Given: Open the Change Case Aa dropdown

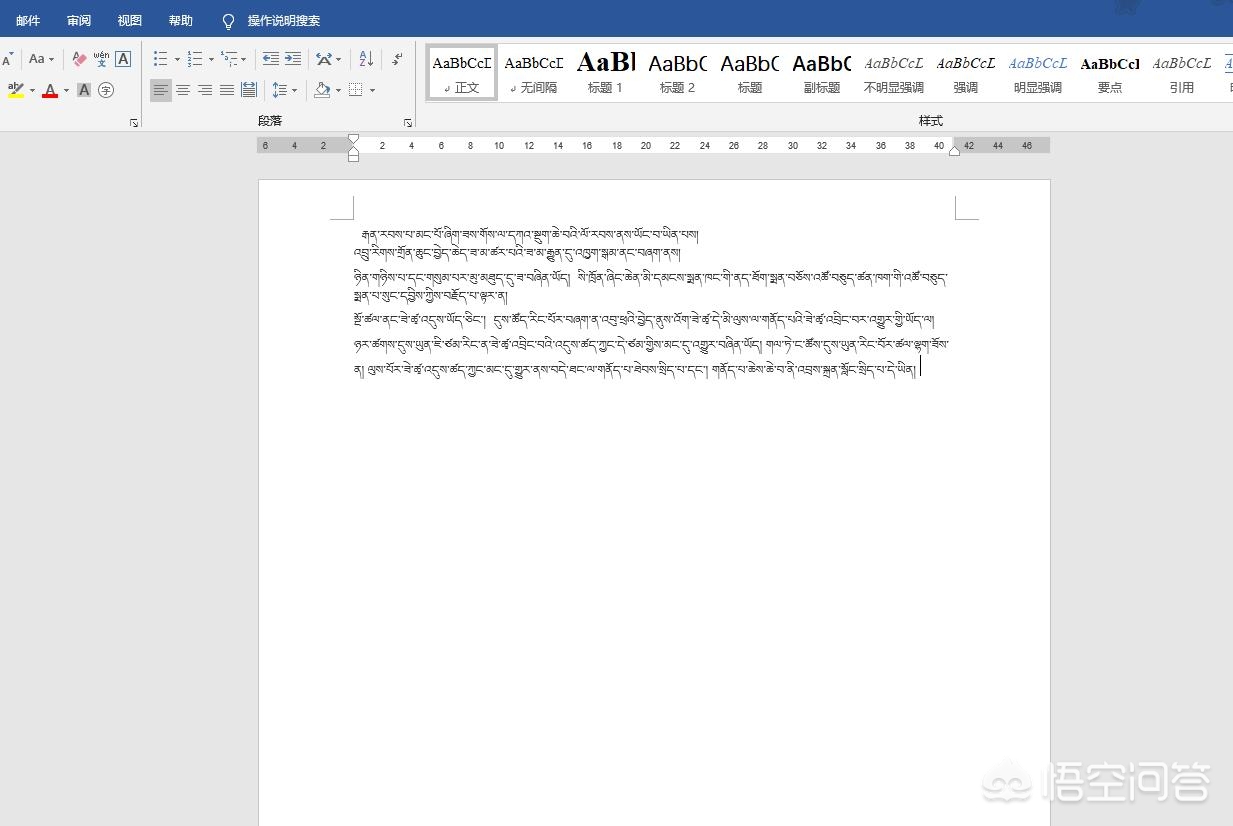Looking at the screenshot, I should [x=41, y=59].
